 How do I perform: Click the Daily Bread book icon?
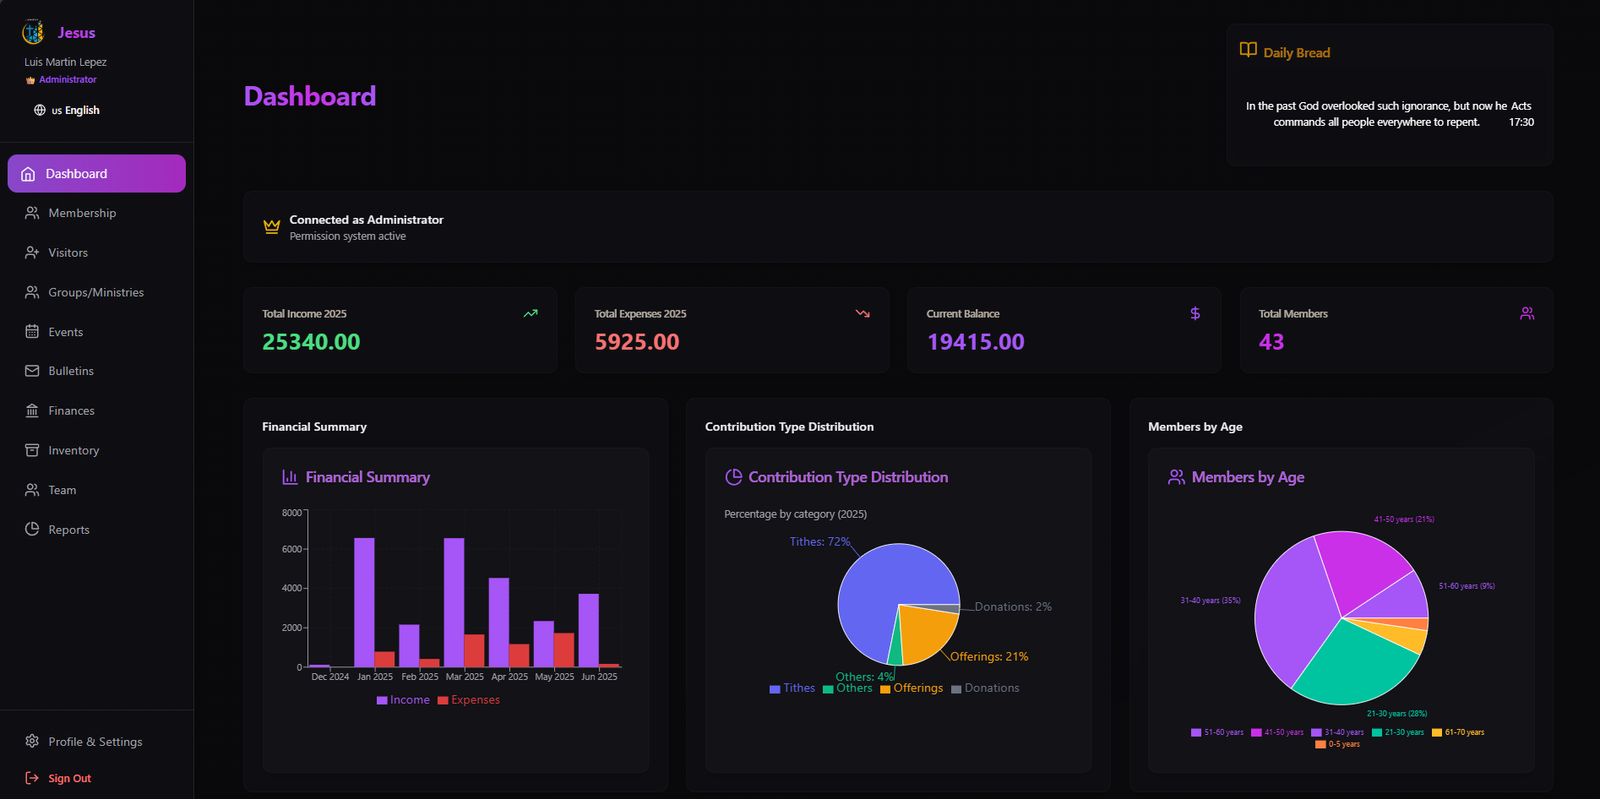click(x=1248, y=50)
